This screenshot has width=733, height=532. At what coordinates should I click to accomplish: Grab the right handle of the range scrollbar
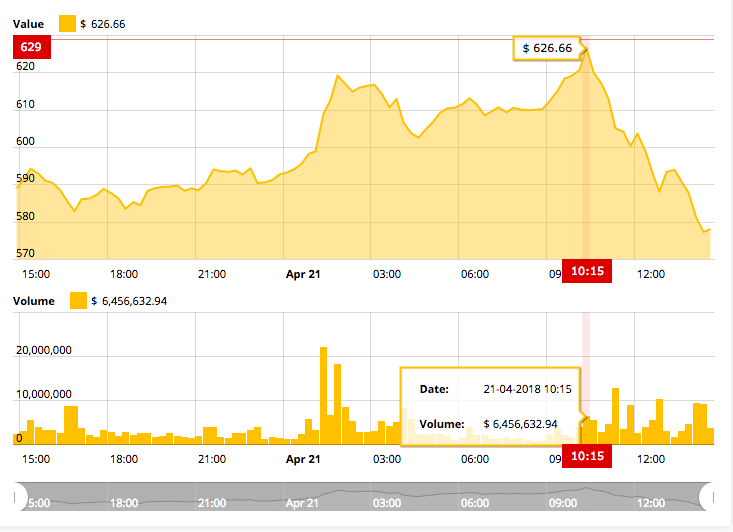point(707,497)
